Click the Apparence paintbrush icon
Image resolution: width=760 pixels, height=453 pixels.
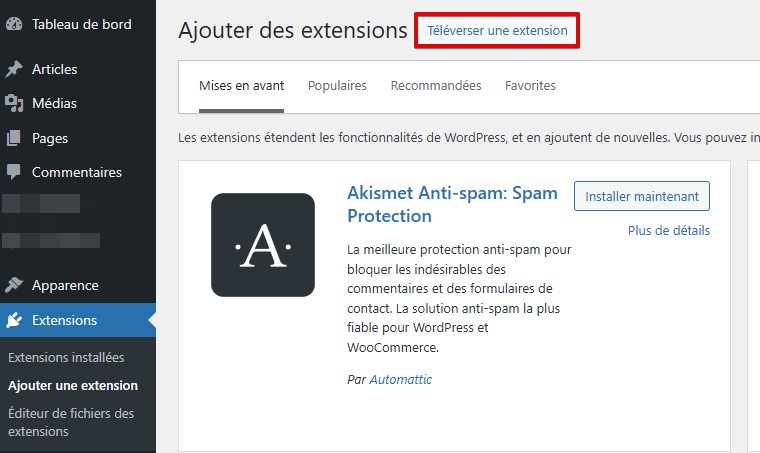coord(14,285)
